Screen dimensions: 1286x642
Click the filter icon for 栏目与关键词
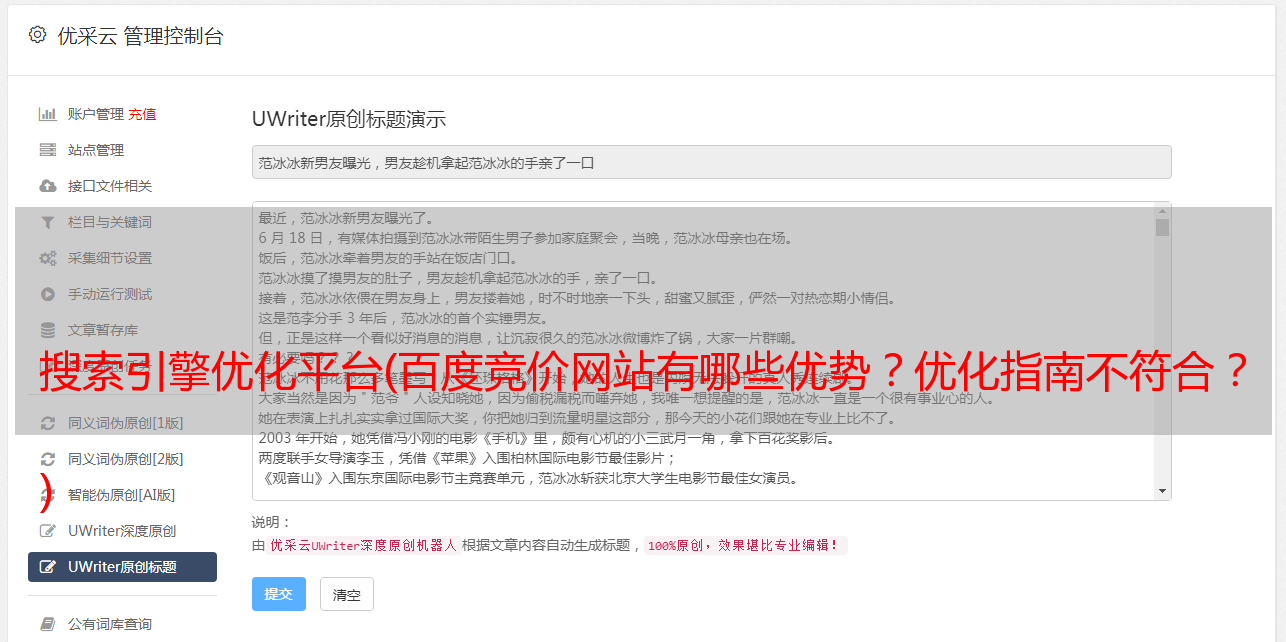[x=47, y=222]
